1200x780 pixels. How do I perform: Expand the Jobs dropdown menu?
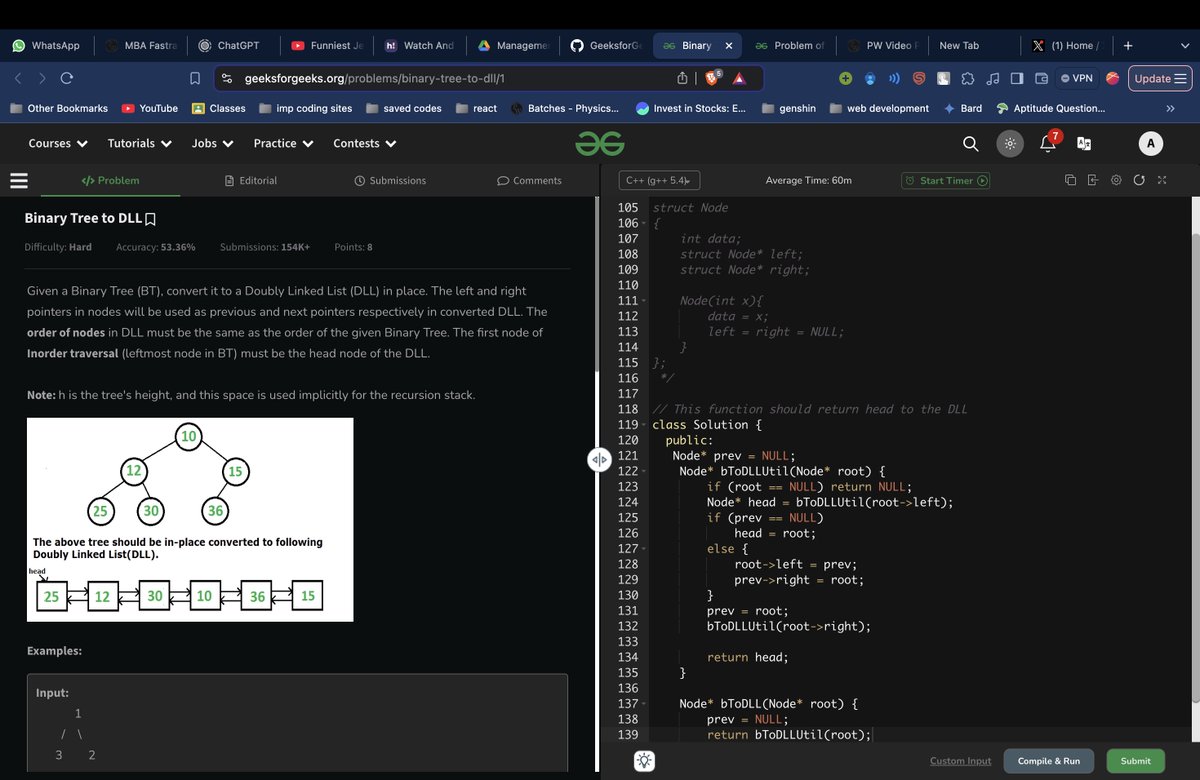213,143
